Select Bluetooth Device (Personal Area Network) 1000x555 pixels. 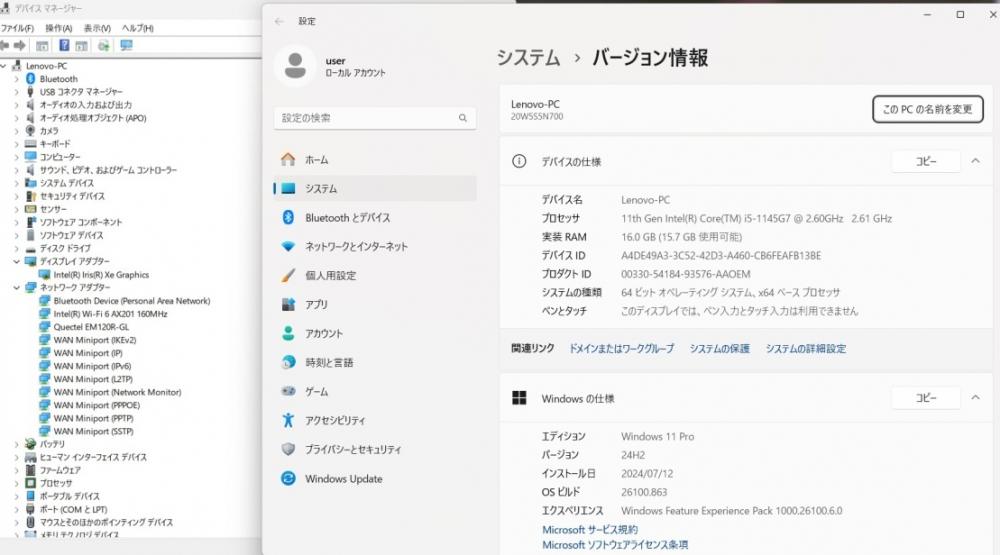tap(131, 300)
